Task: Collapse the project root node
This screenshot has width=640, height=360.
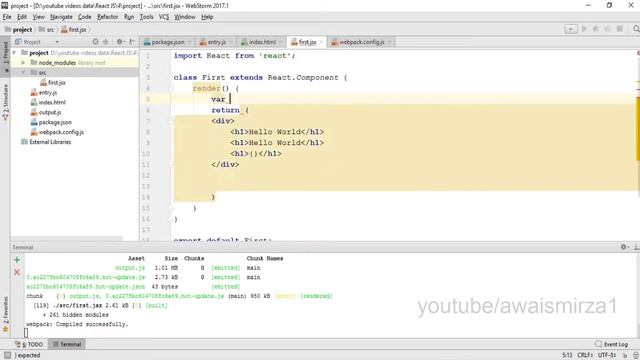Action: click(x=14, y=53)
